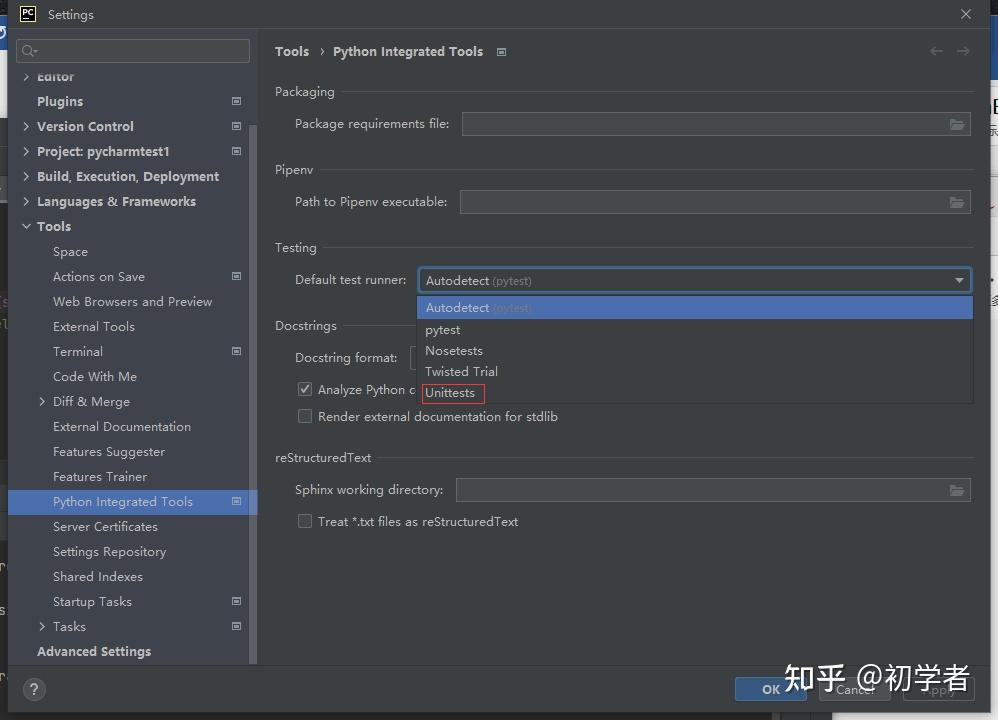Click the forward navigation arrow
The height and width of the screenshot is (720, 998).
click(964, 51)
